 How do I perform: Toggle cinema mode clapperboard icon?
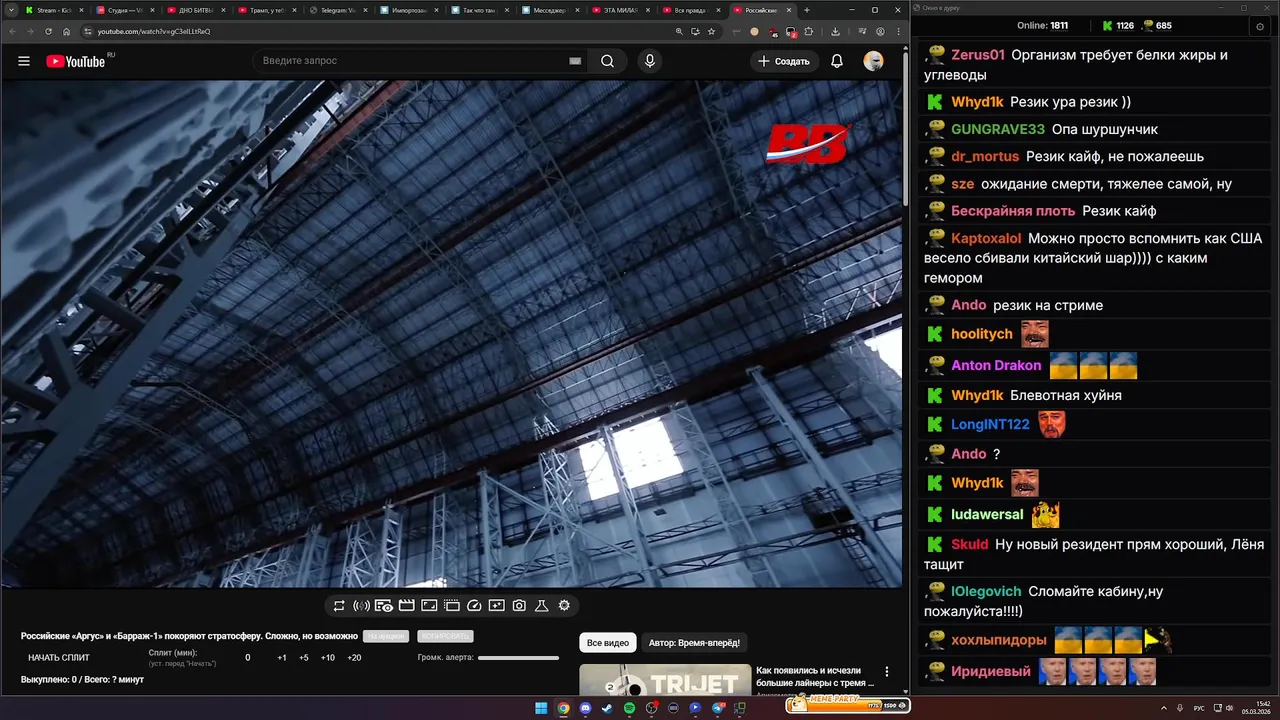point(406,605)
